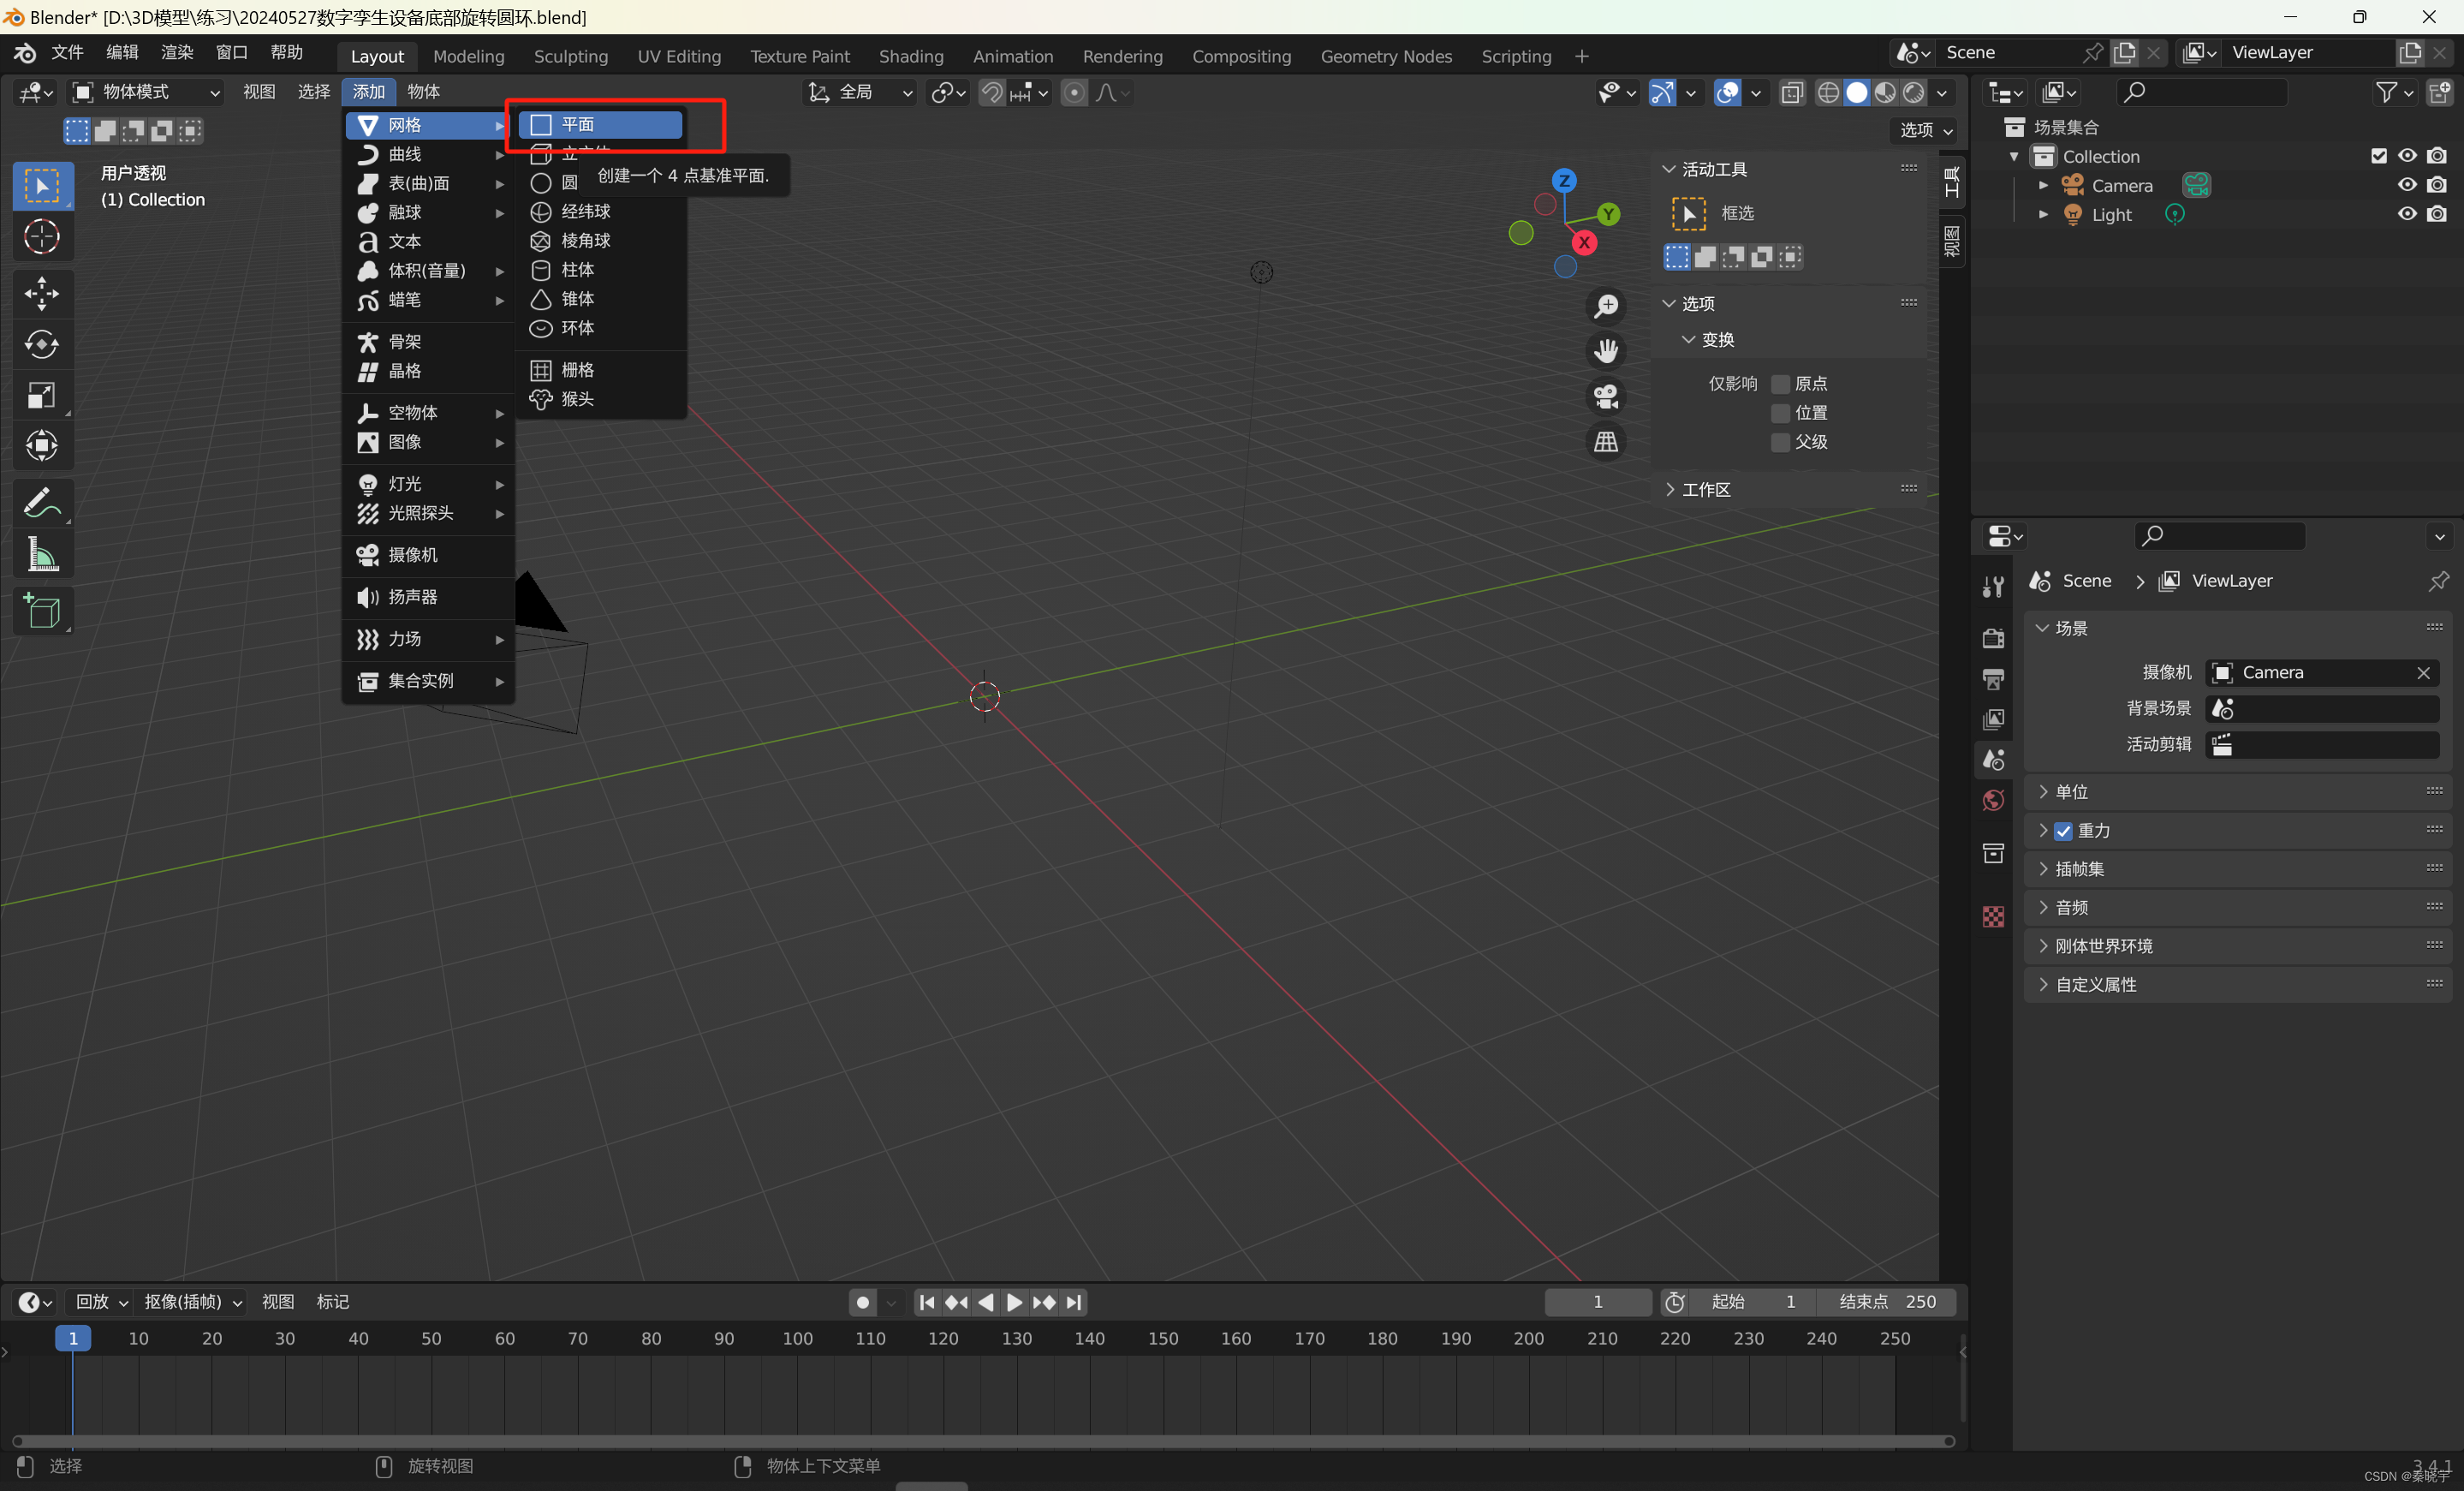This screenshot has width=2464, height=1491.
Task: Uncheck the 重力 gravity checkbox
Action: click(x=2063, y=831)
